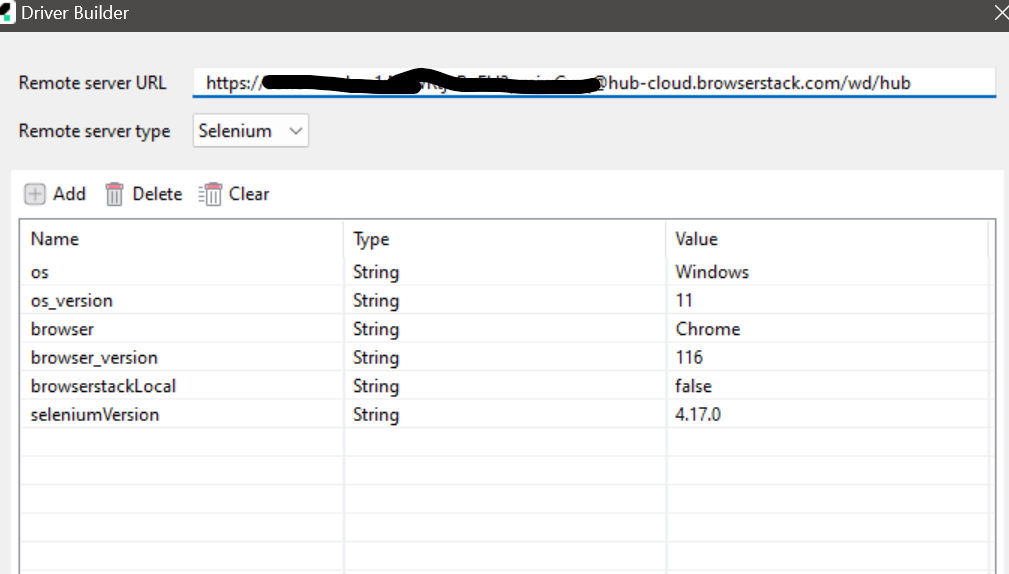Click the Clear list icon

pos(210,194)
